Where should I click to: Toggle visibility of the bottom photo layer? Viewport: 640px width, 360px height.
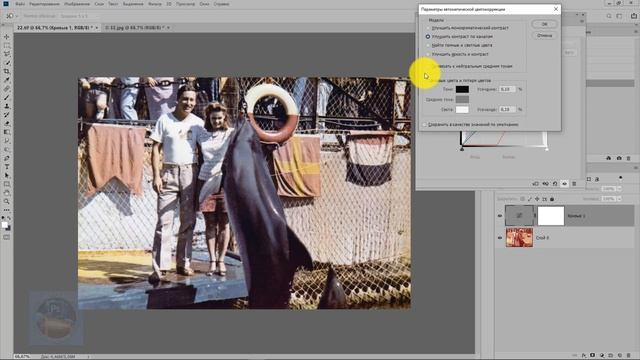pos(500,238)
